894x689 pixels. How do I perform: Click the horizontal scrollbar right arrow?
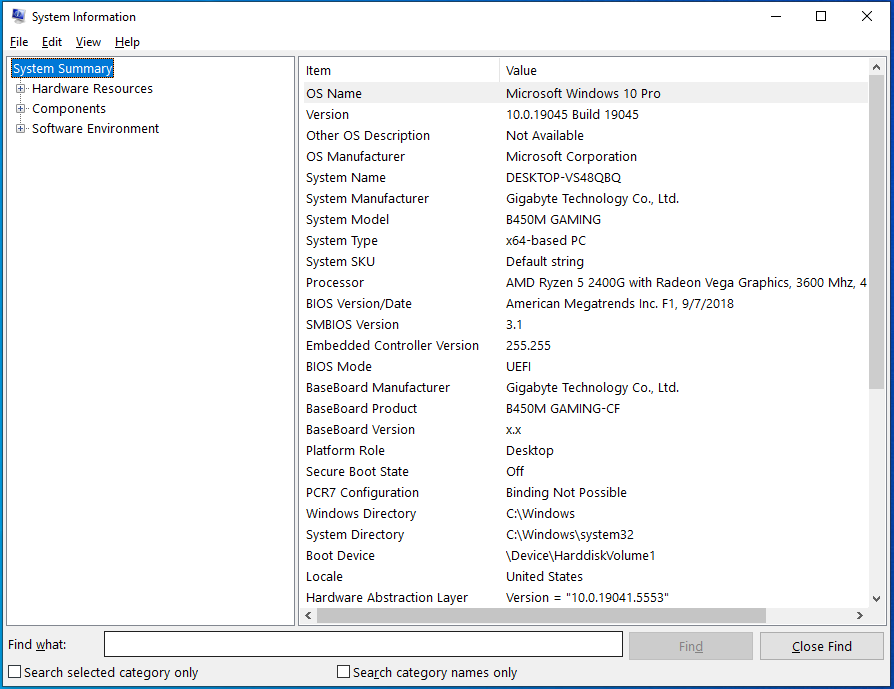pos(860,615)
